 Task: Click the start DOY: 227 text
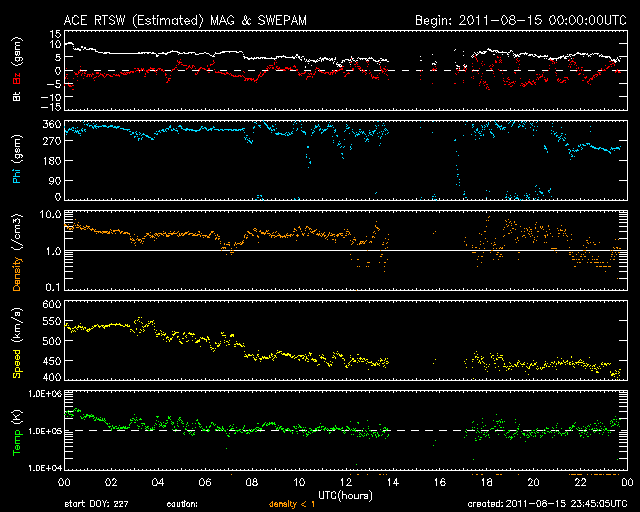98,504
